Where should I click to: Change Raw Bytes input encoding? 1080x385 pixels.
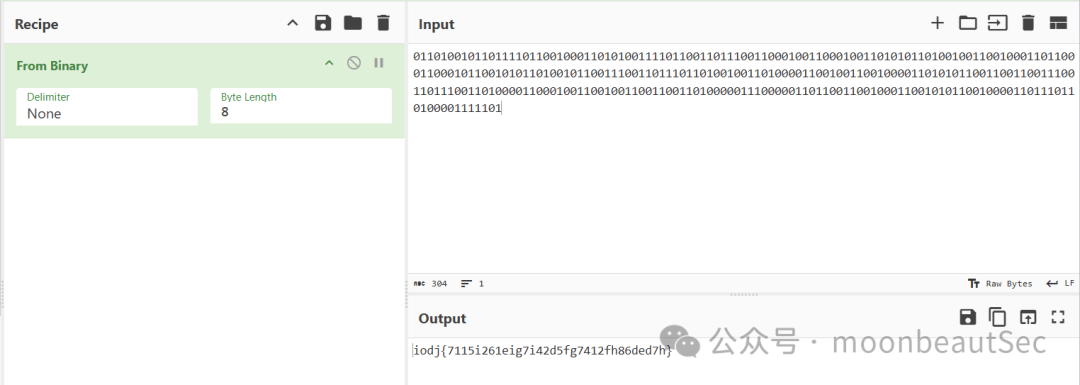pyautogui.click(x=1000, y=283)
